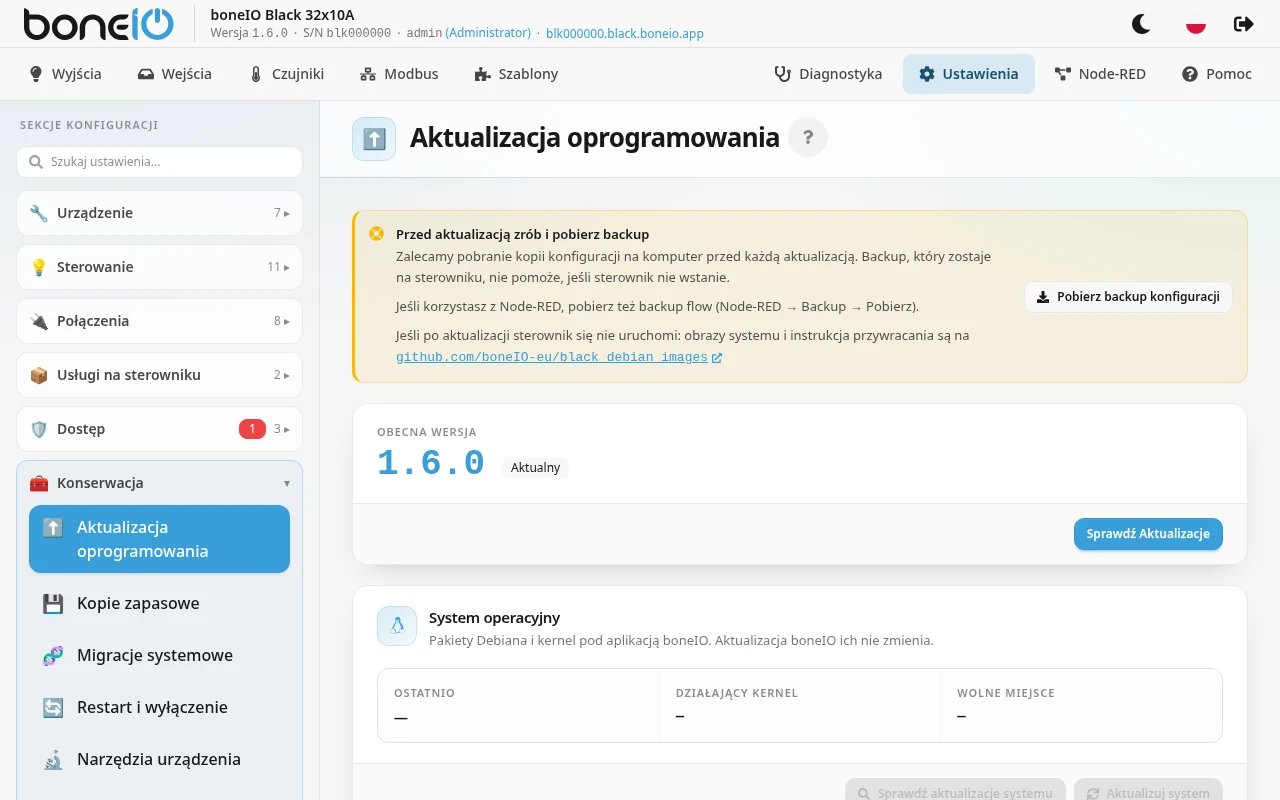Click the (Administrator) role label in the header

click(488, 33)
